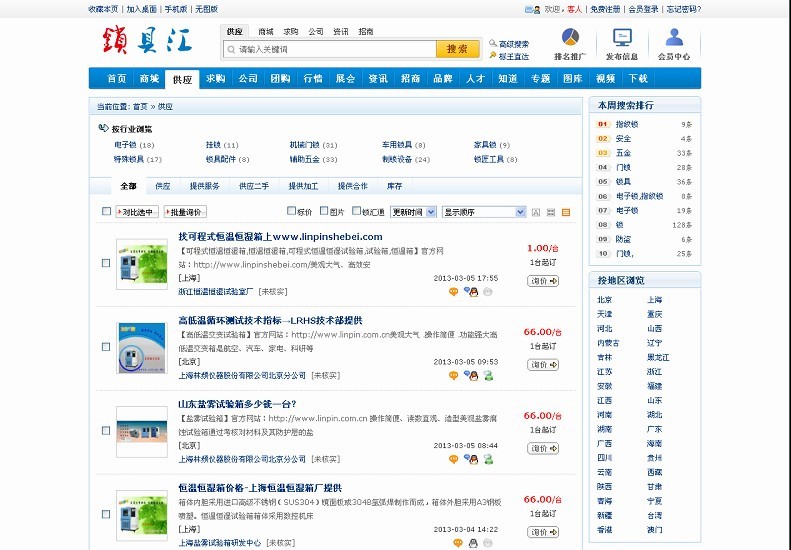The width and height of the screenshot is (791, 550).
Task: Enable the 标价 filter checkbox
Action: click(x=291, y=212)
